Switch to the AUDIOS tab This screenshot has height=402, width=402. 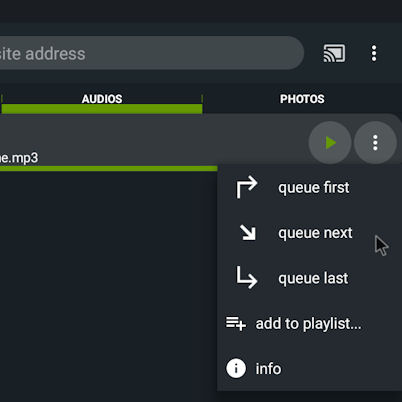[102, 99]
